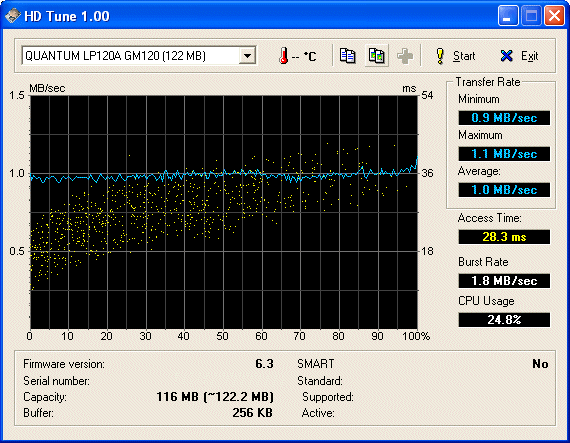570x443 pixels.
Task: Click the Minimum value 0.9 MB/sec
Action: 504,118
